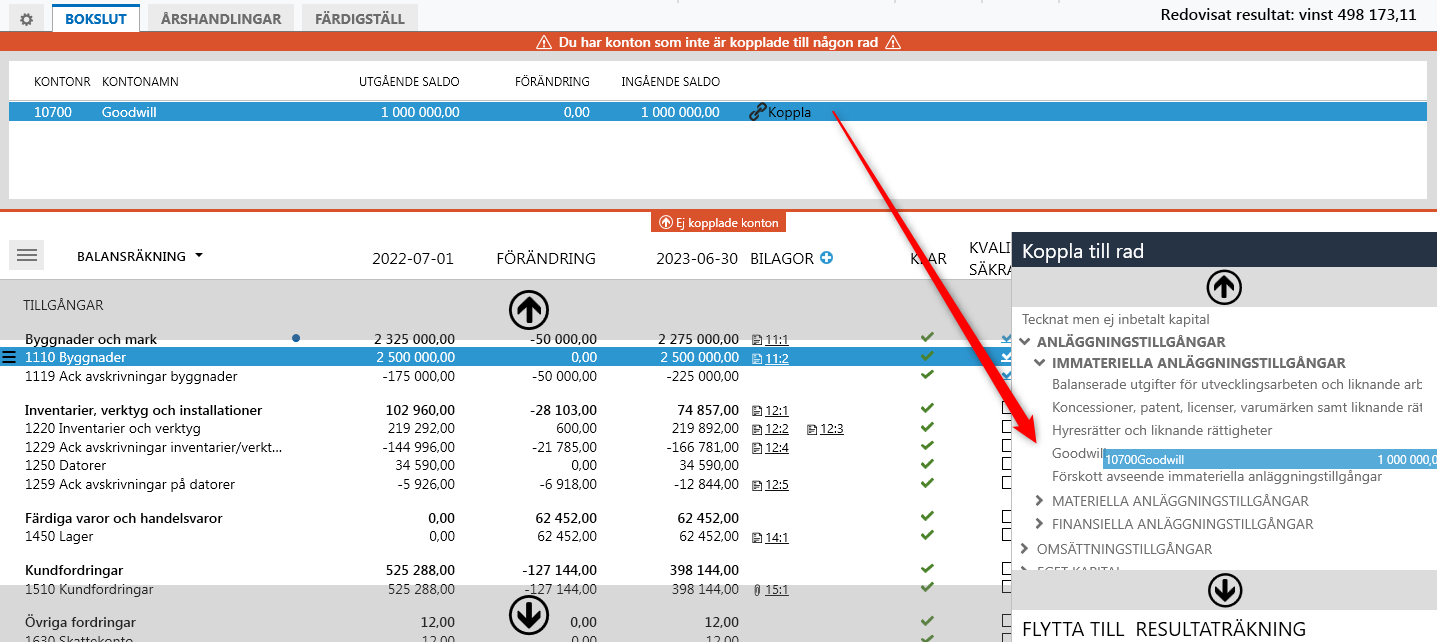Switch to the Årshandlingar tab

(221, 18)
